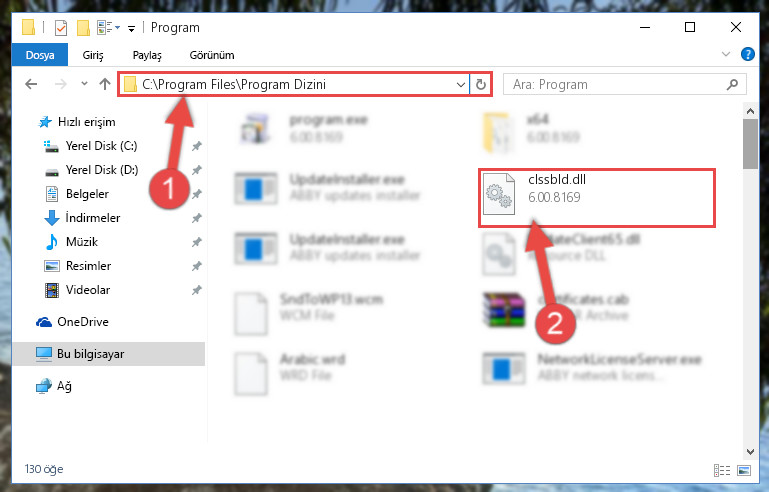
Task: Open recent locations dropdown arrow
Action: [84, 84]
